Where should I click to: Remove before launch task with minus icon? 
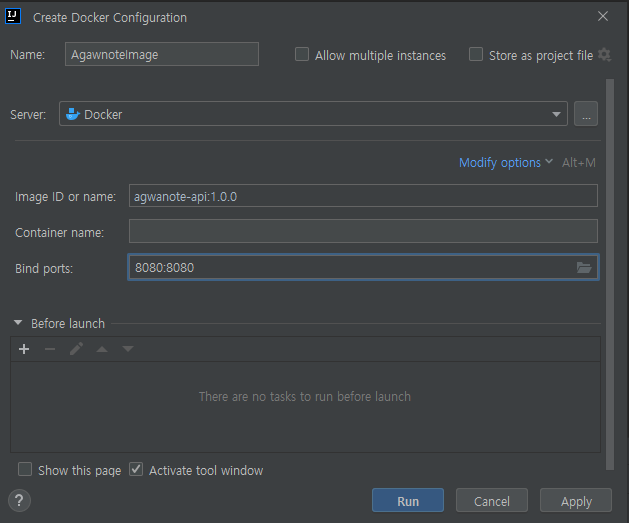pyautogui.click(x=50, y=349)
